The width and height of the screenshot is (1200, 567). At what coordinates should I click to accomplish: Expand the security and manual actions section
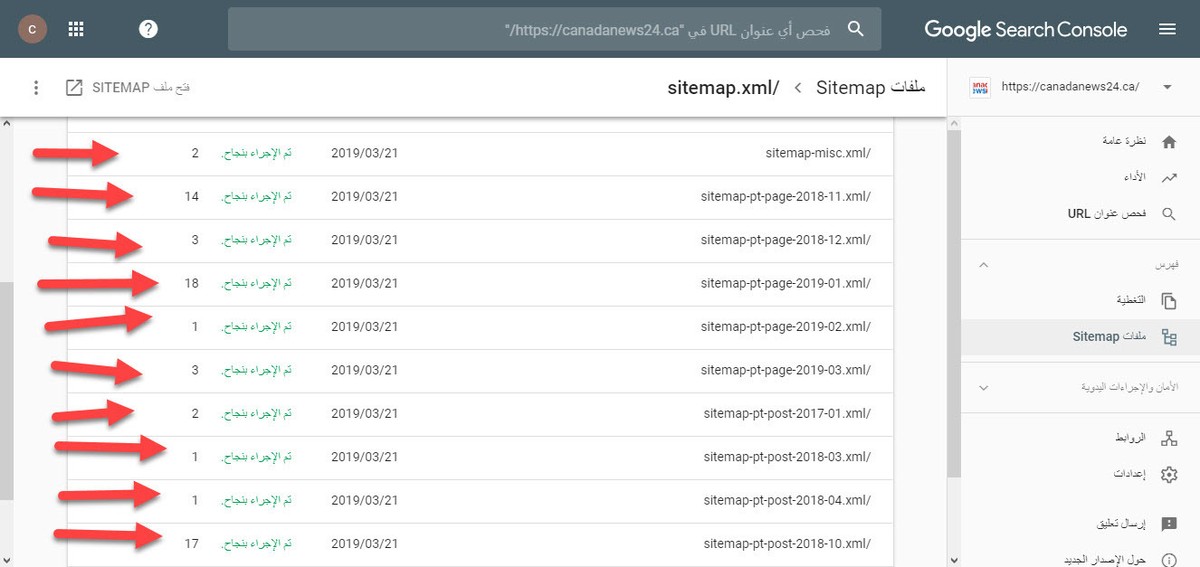pos(983,387)
